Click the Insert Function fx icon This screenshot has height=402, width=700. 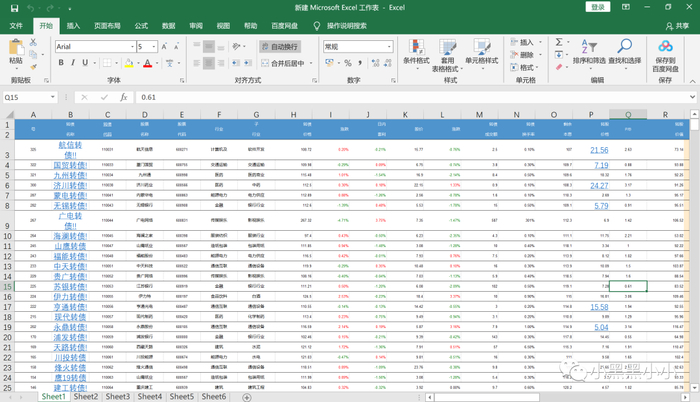coord(124,97)
